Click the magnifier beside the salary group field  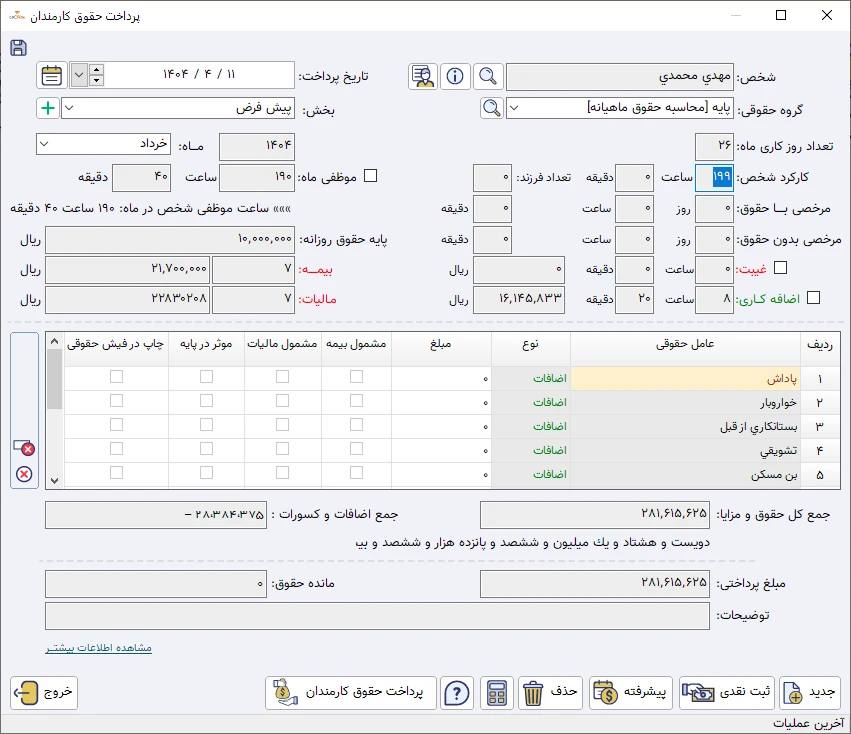(x=490, y=108)
